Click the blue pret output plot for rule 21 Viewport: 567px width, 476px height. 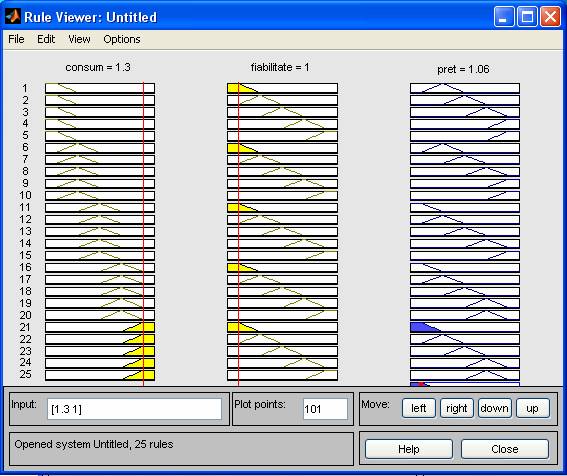(465, 327)
